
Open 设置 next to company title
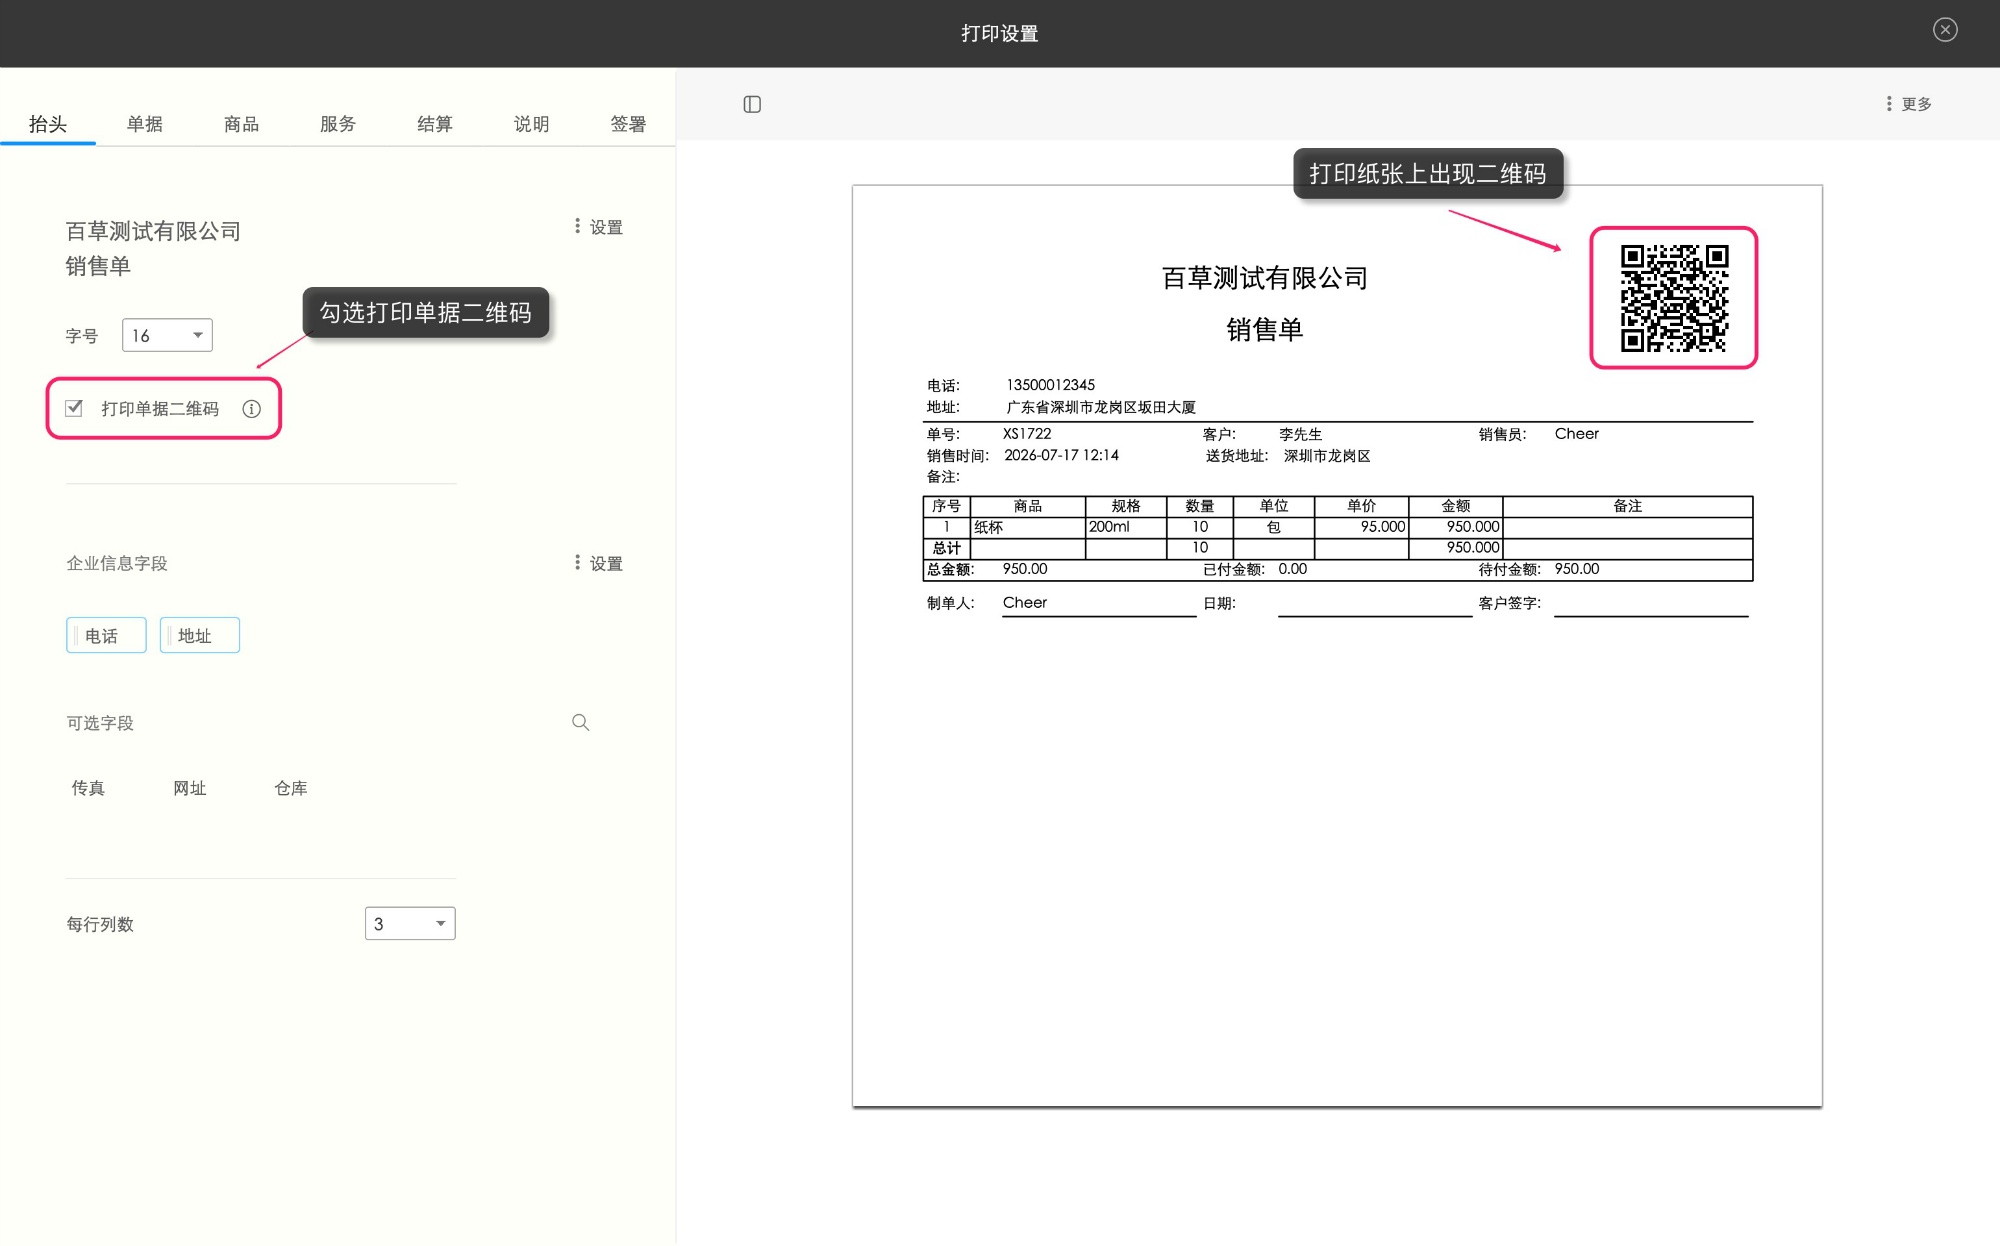point(598,227)
